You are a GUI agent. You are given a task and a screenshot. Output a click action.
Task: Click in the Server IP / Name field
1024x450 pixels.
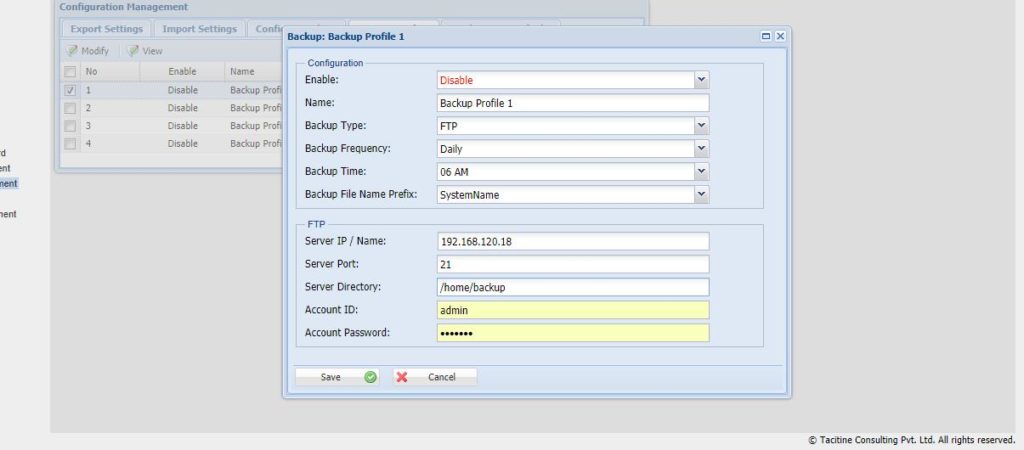pos(572,241)
